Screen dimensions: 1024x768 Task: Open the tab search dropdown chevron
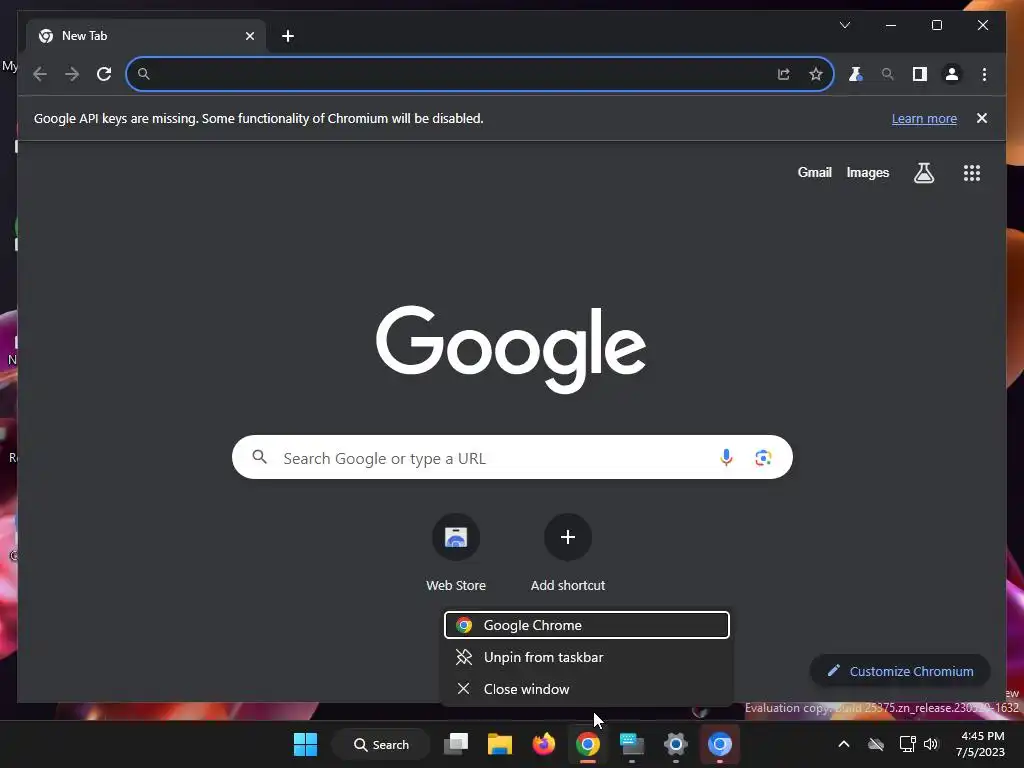[x=845, y=25]
